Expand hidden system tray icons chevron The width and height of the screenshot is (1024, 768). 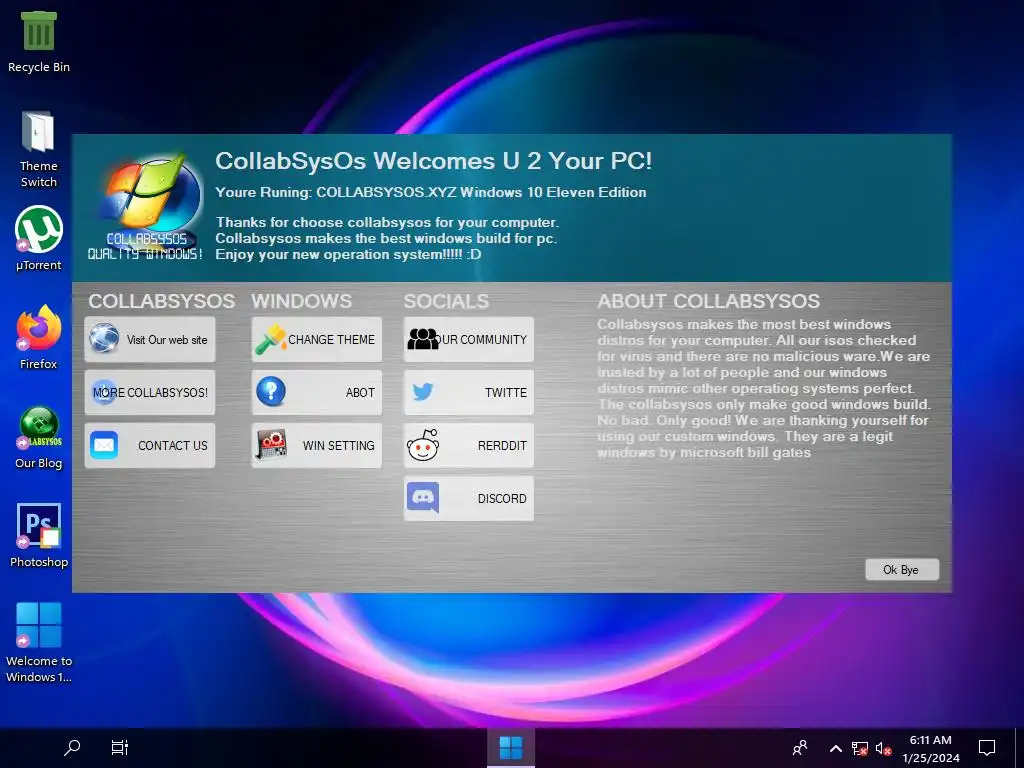click(835, 748)
